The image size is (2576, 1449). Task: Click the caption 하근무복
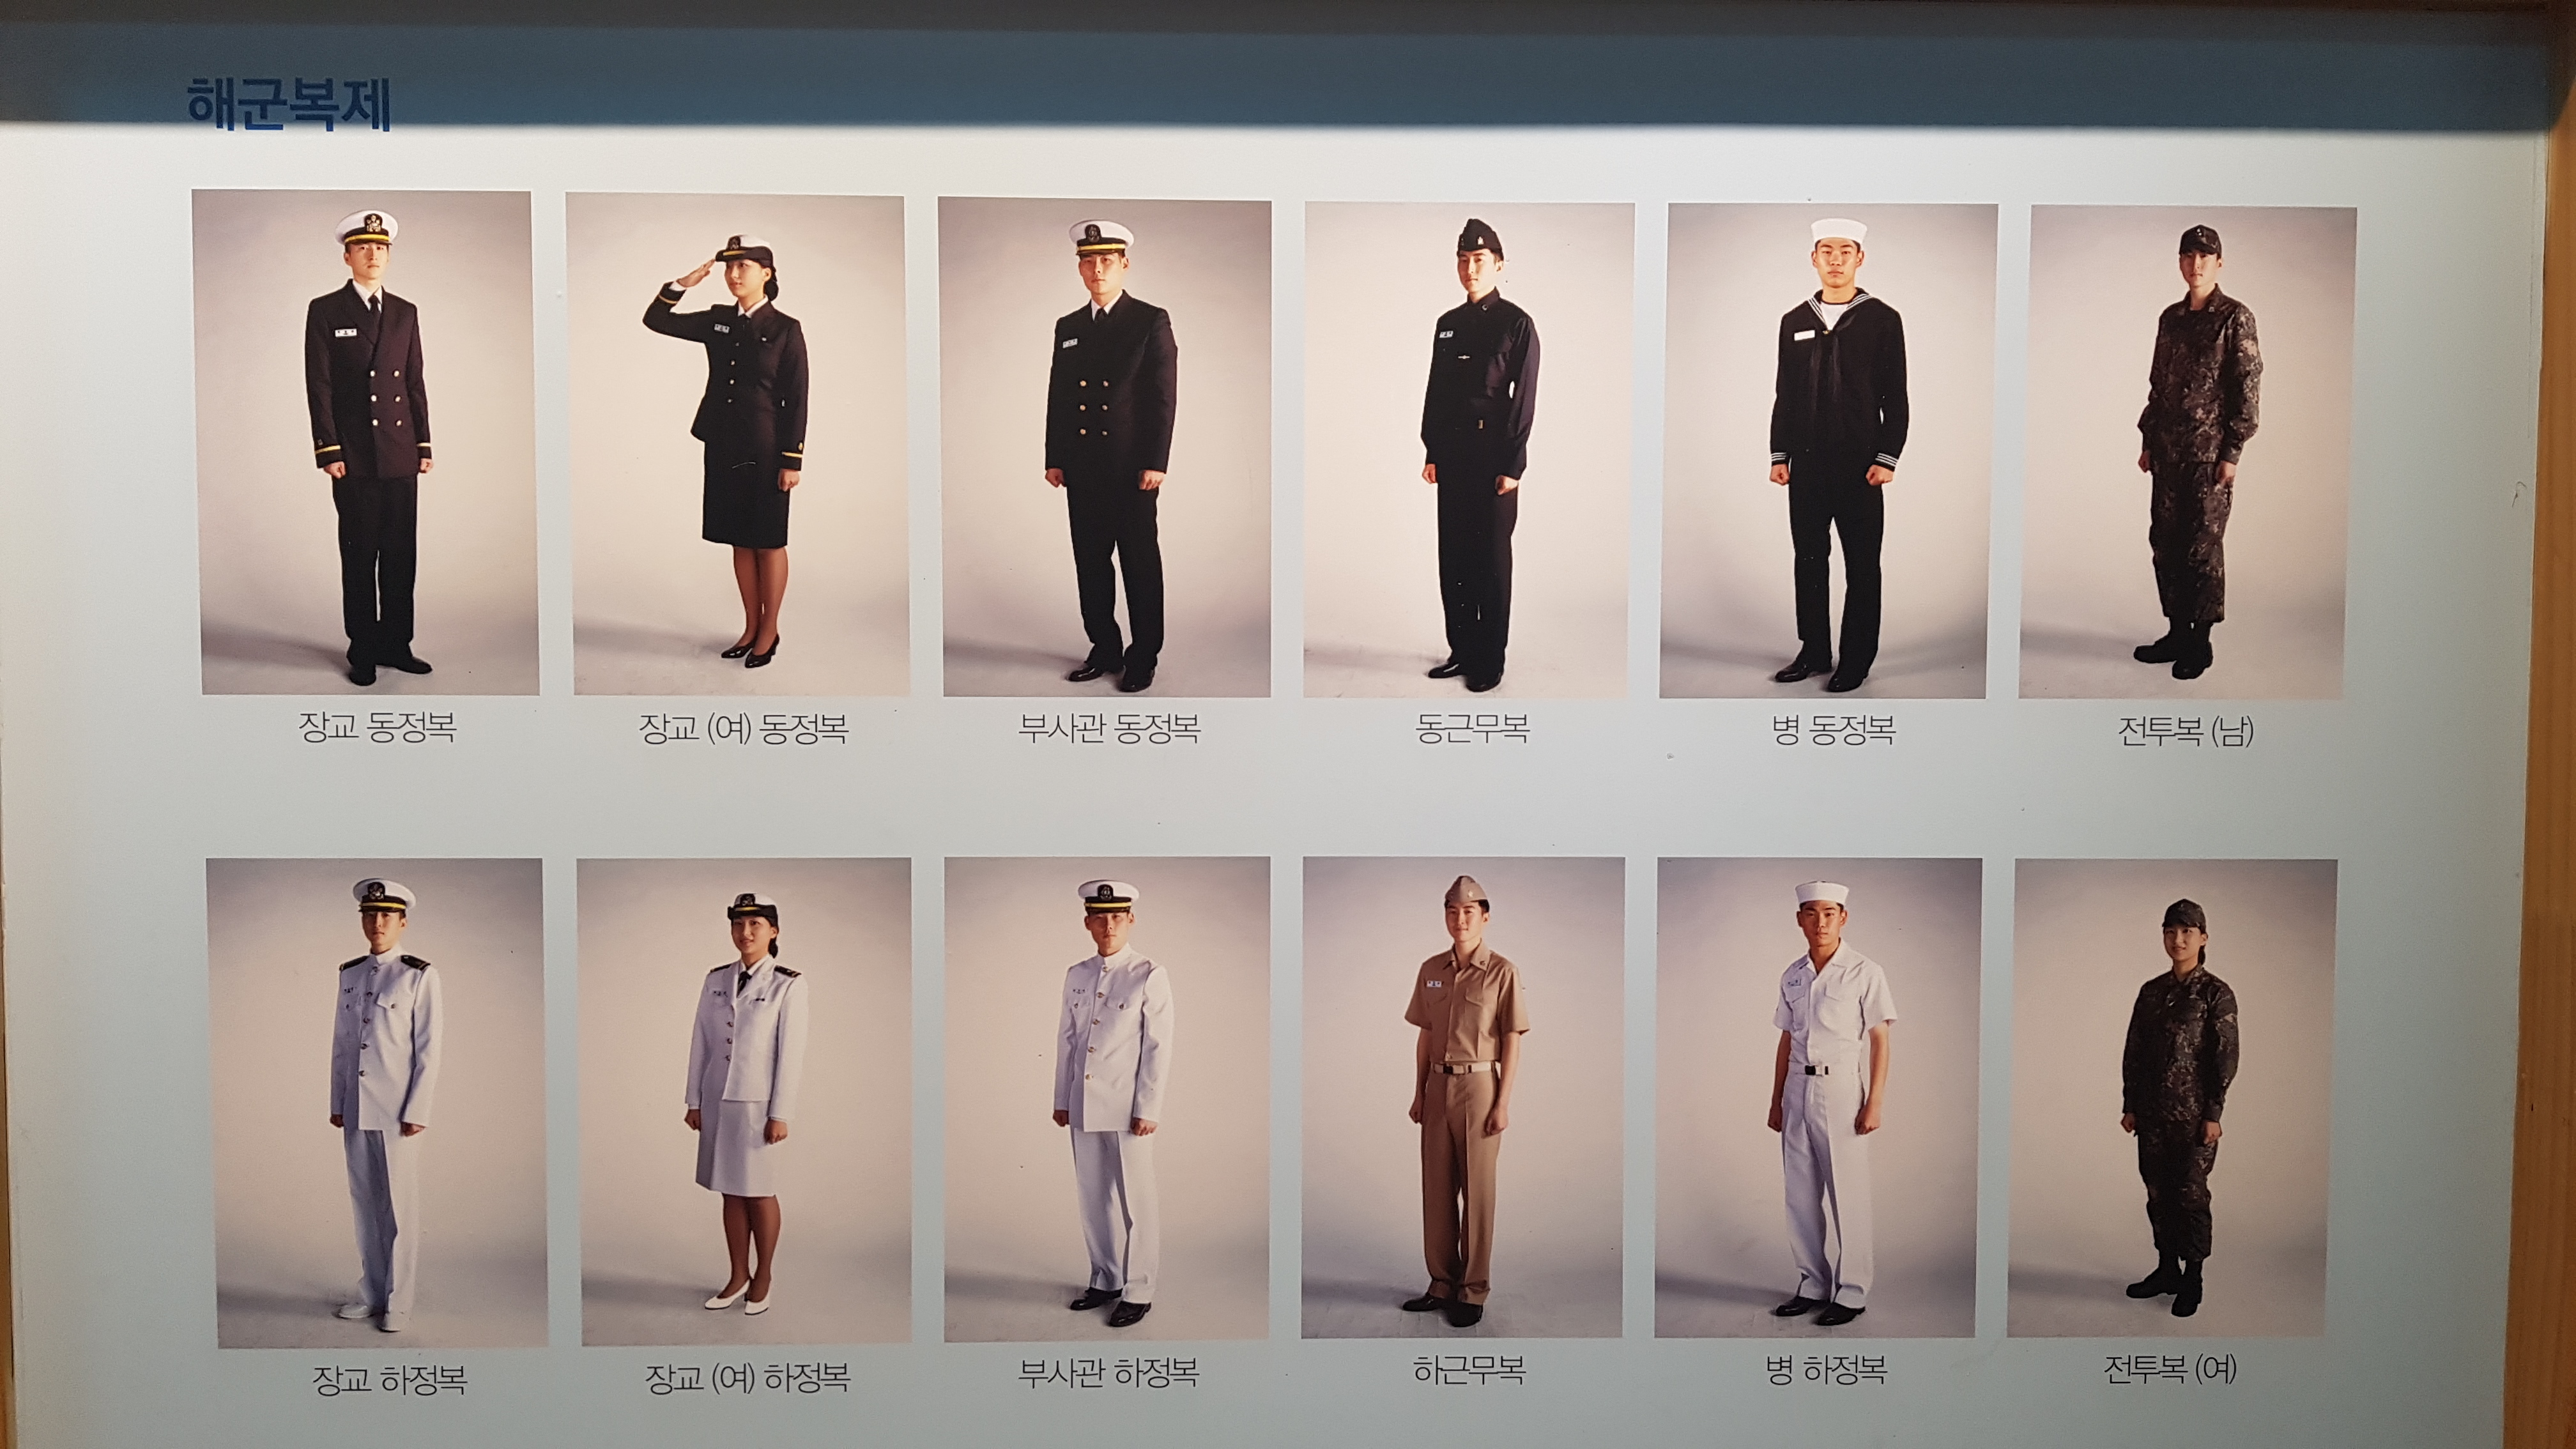click(1469, 1369)
